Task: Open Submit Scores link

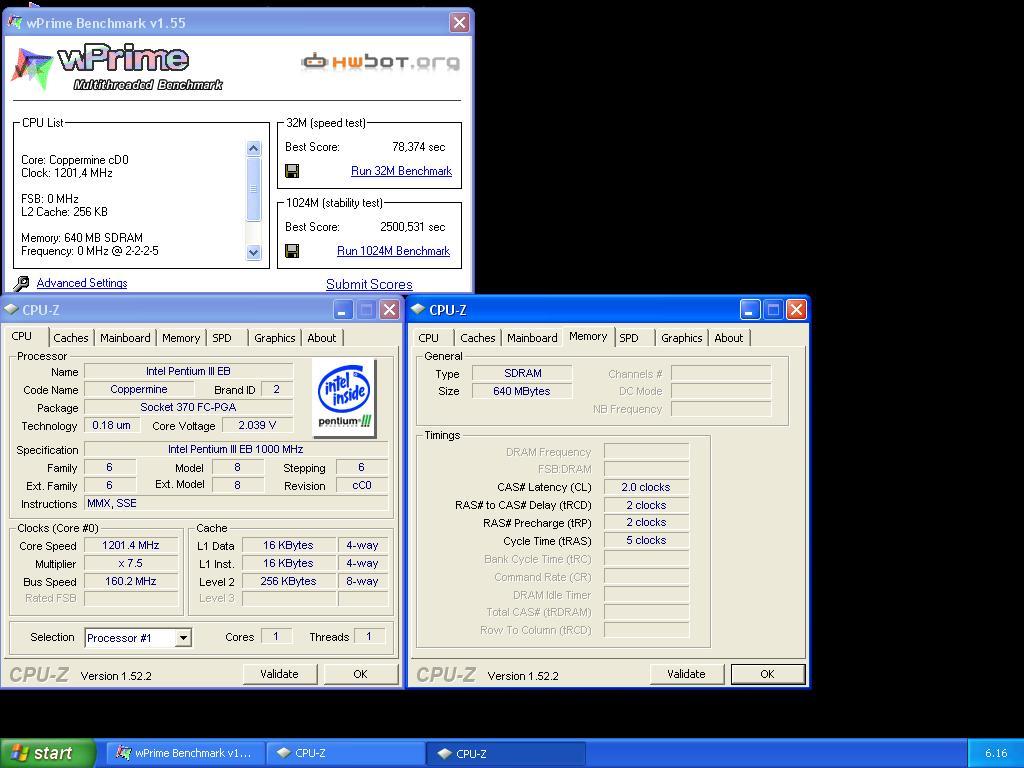Action: (369, 284)
